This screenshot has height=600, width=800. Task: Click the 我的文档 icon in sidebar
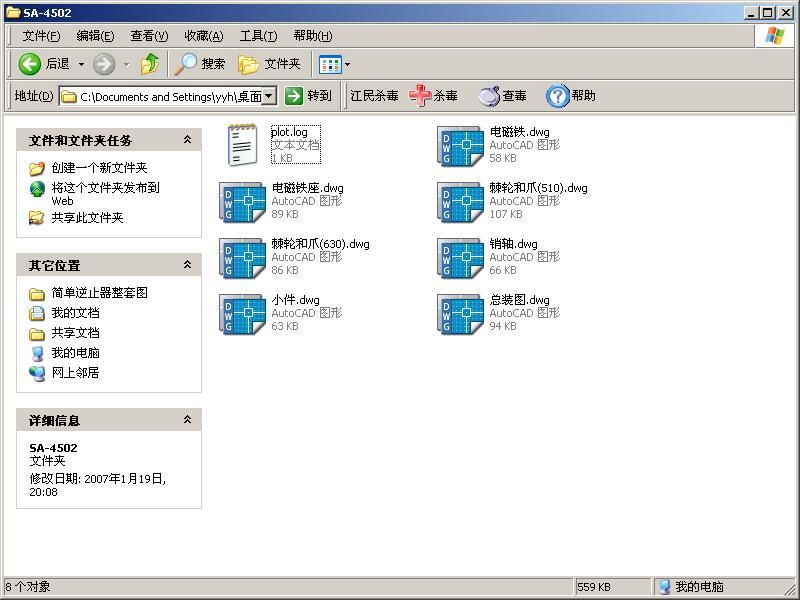[37, 313]
